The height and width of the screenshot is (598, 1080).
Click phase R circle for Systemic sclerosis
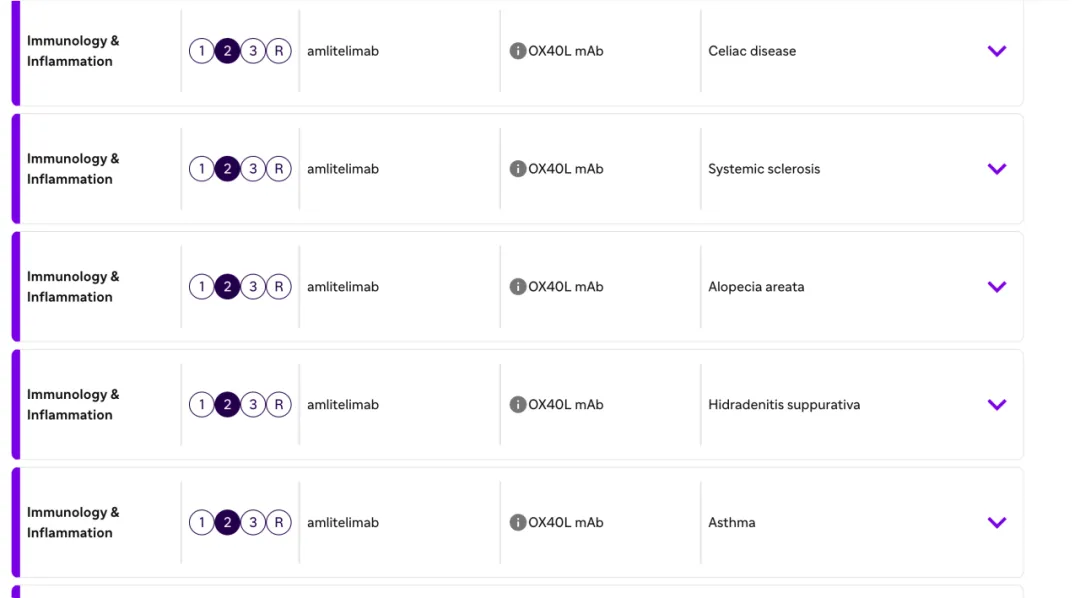pyautogui.click(x=279, y=169)
